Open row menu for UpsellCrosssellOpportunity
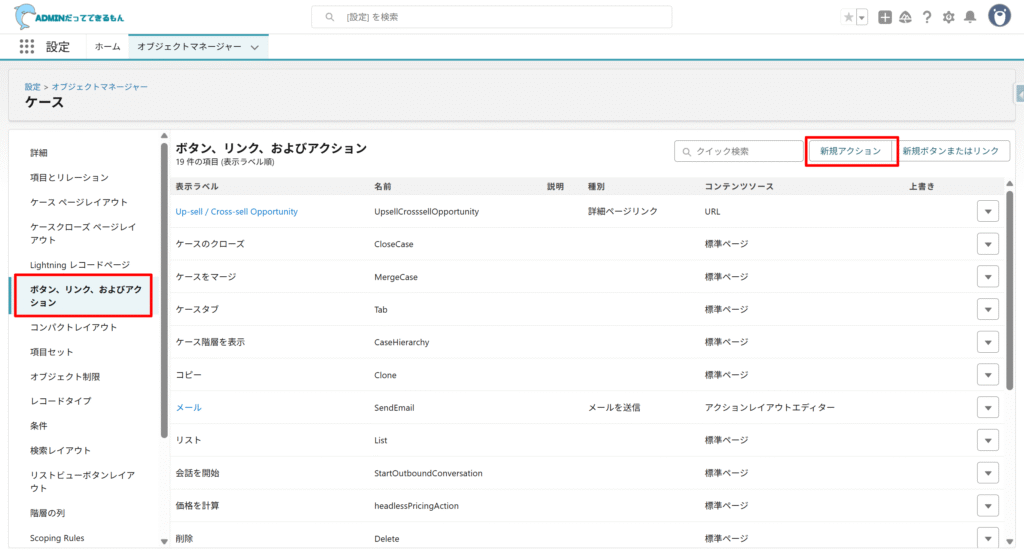This screenshot has height=556, width=1024. tap(987, 212)
